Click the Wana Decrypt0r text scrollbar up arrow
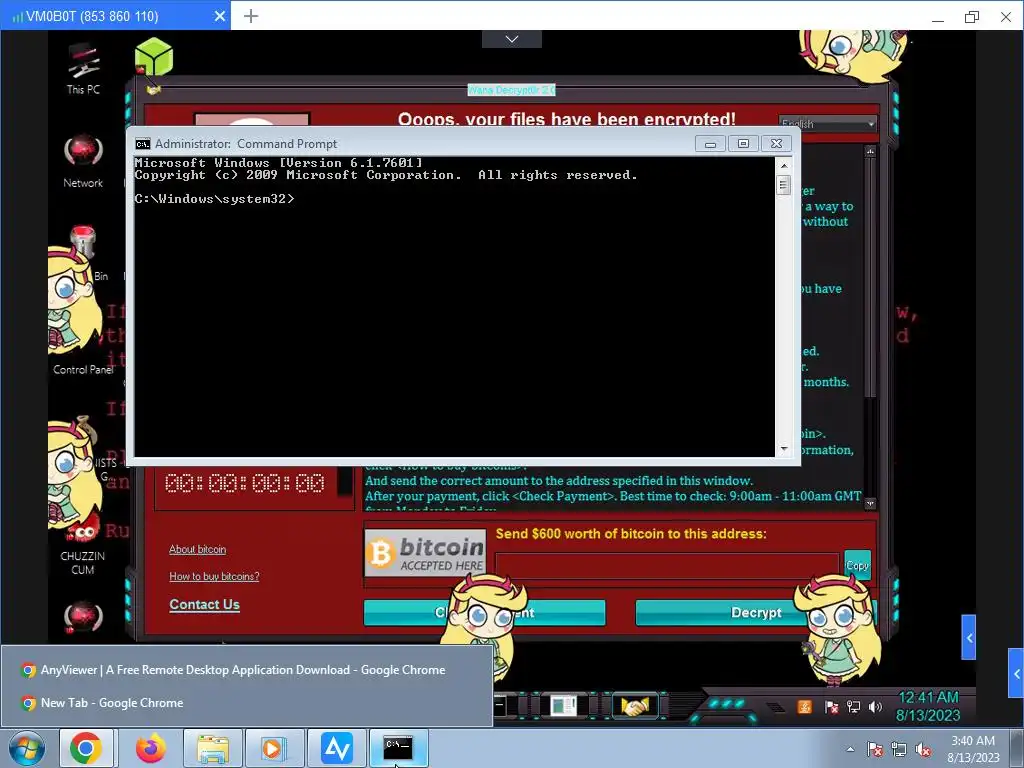Screen dimensions: 1024x768 (870, 152)
